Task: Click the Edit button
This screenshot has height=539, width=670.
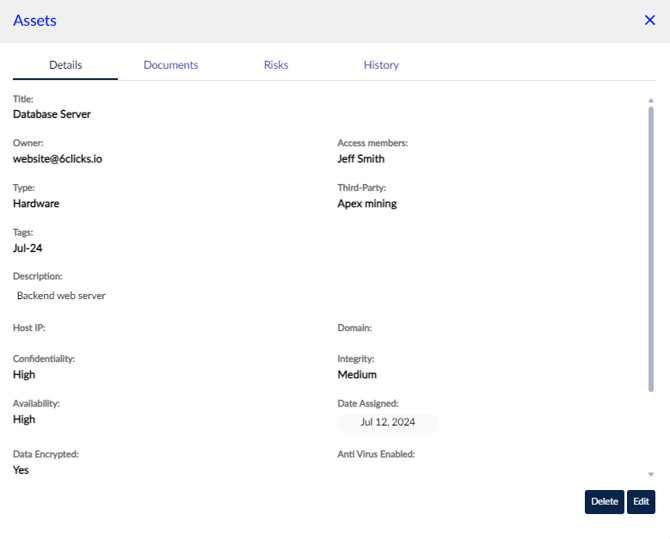Action: click(641, 501)
